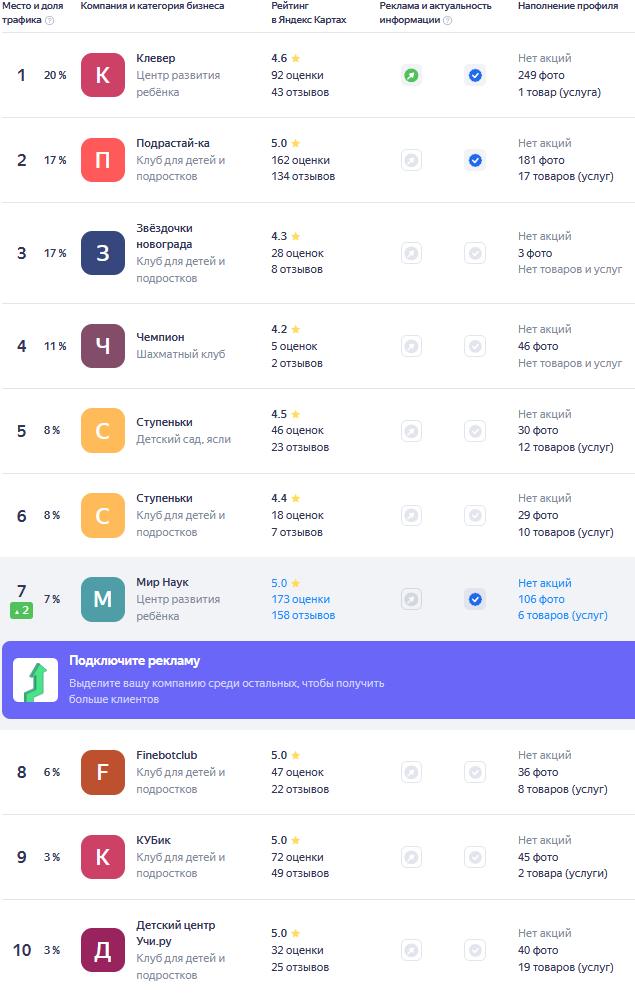Click the help icon next to информации

[x=447, y=20]
